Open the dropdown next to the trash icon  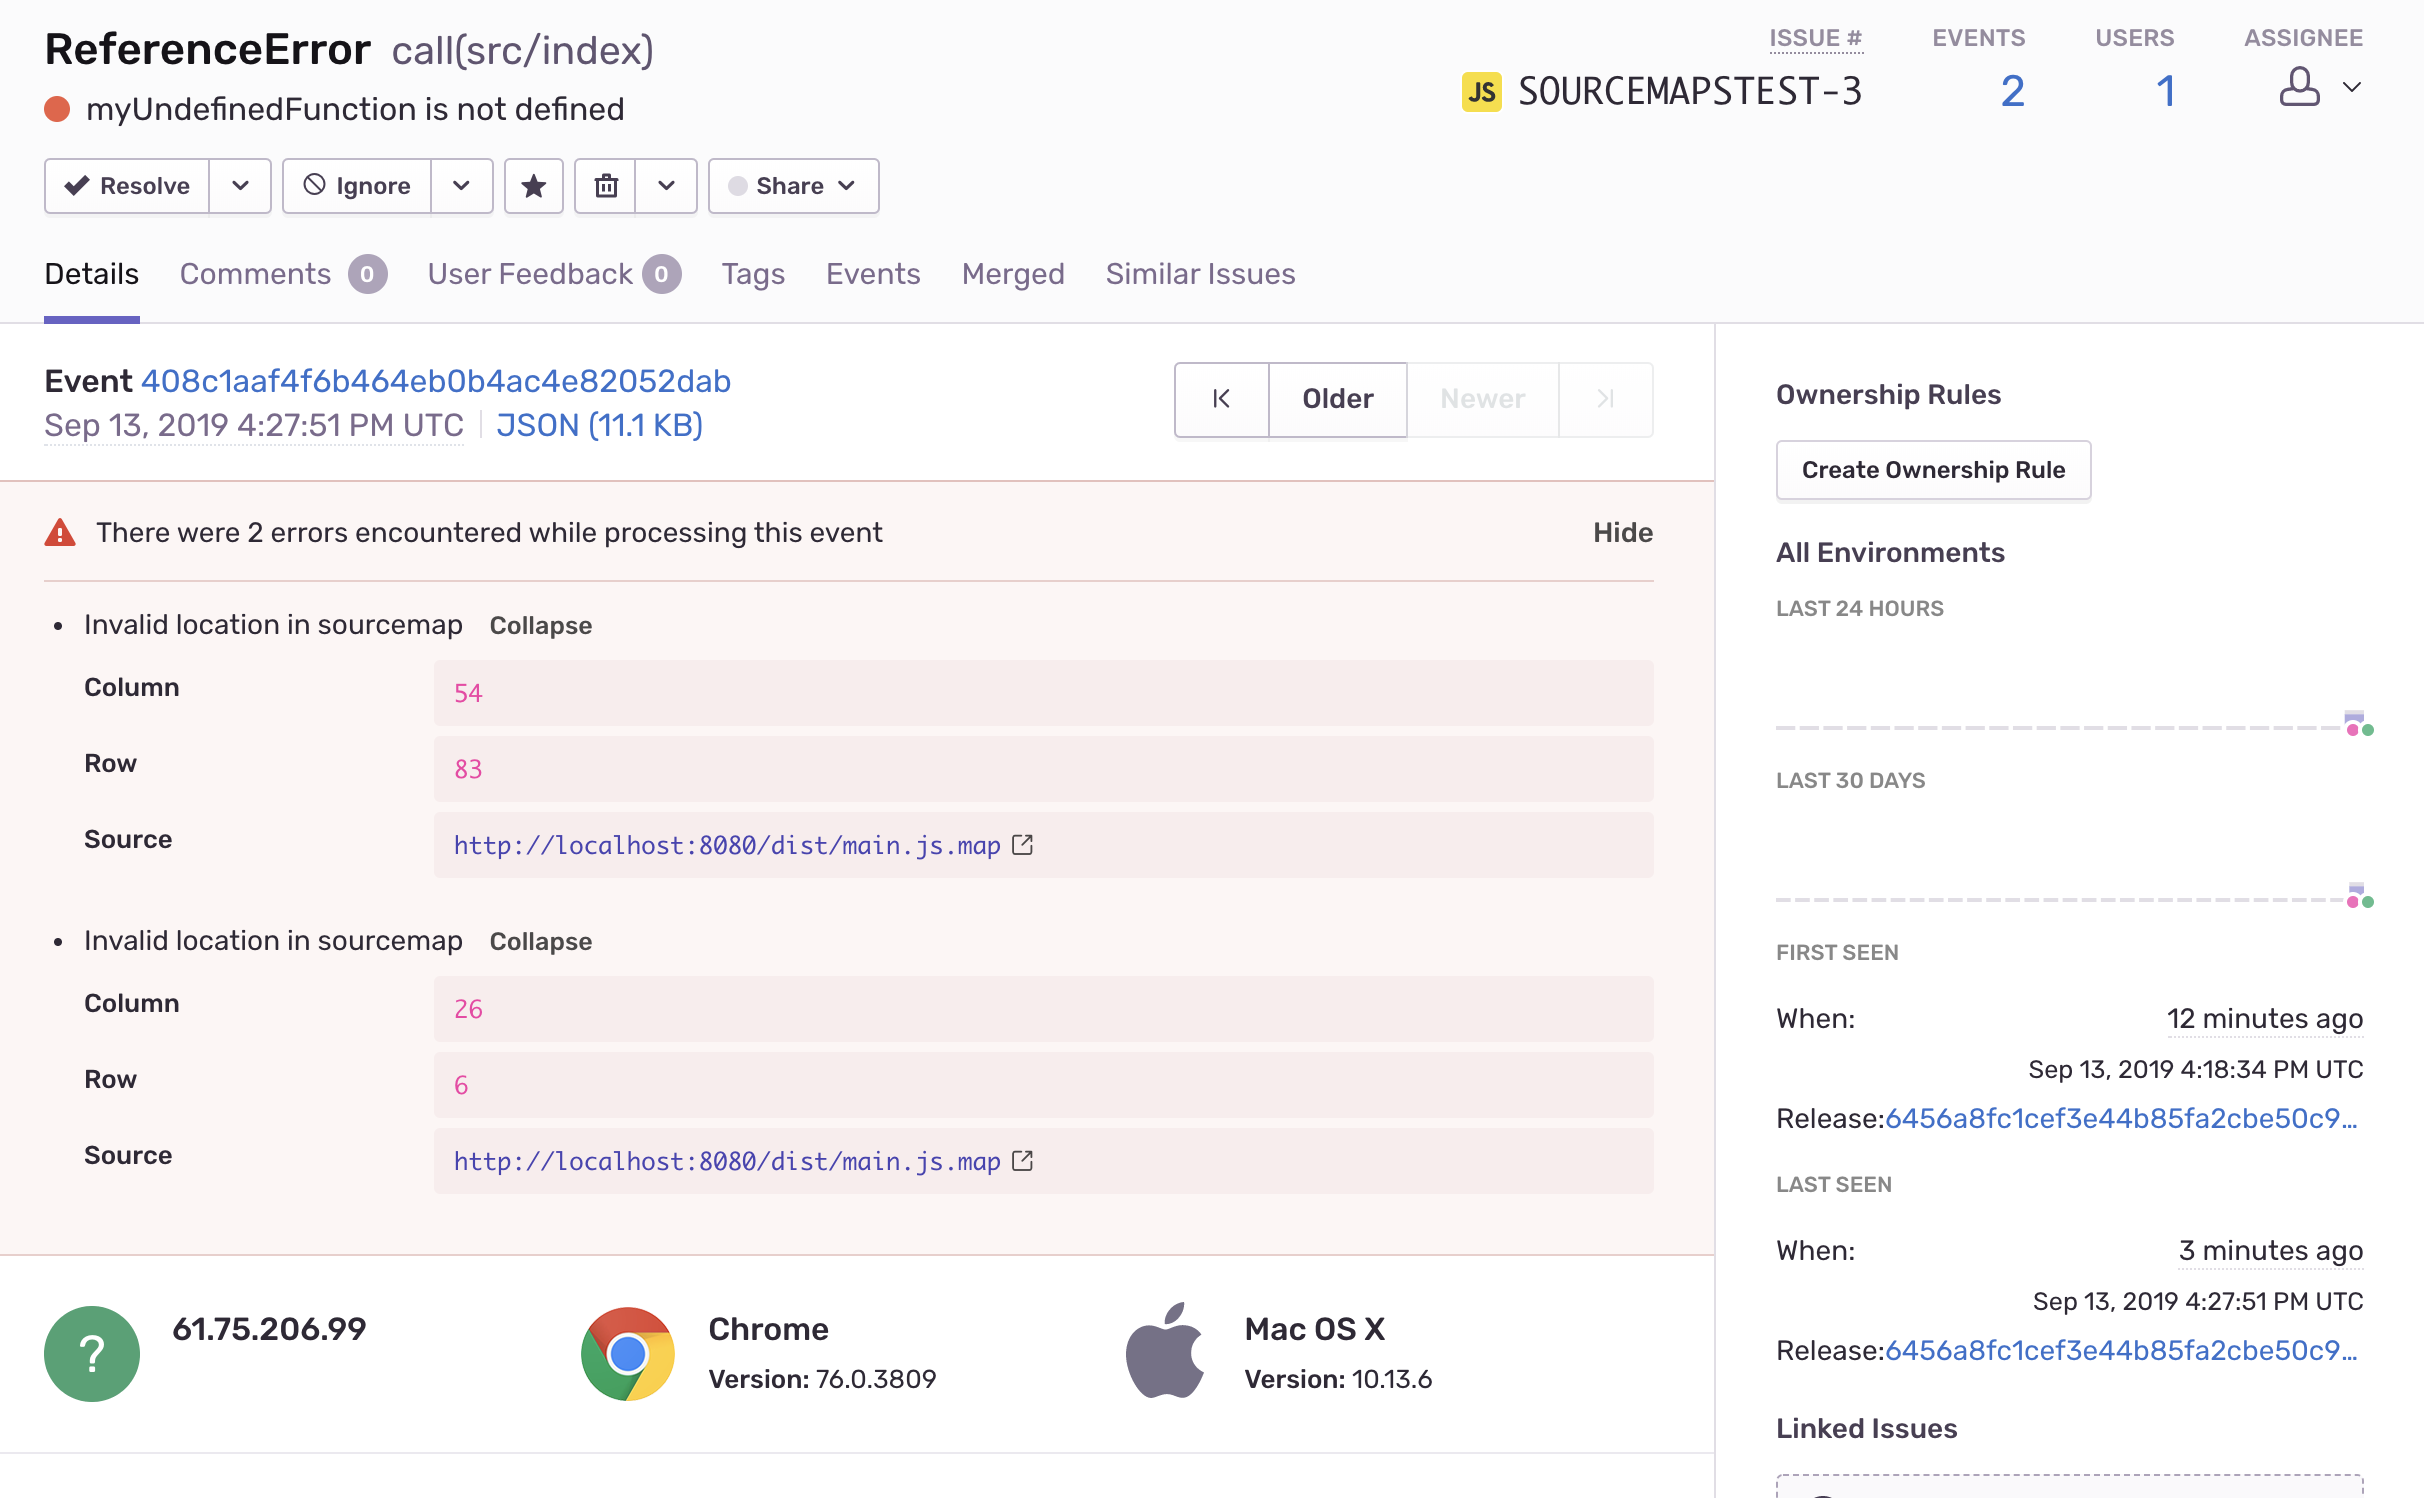pos(667,186)
